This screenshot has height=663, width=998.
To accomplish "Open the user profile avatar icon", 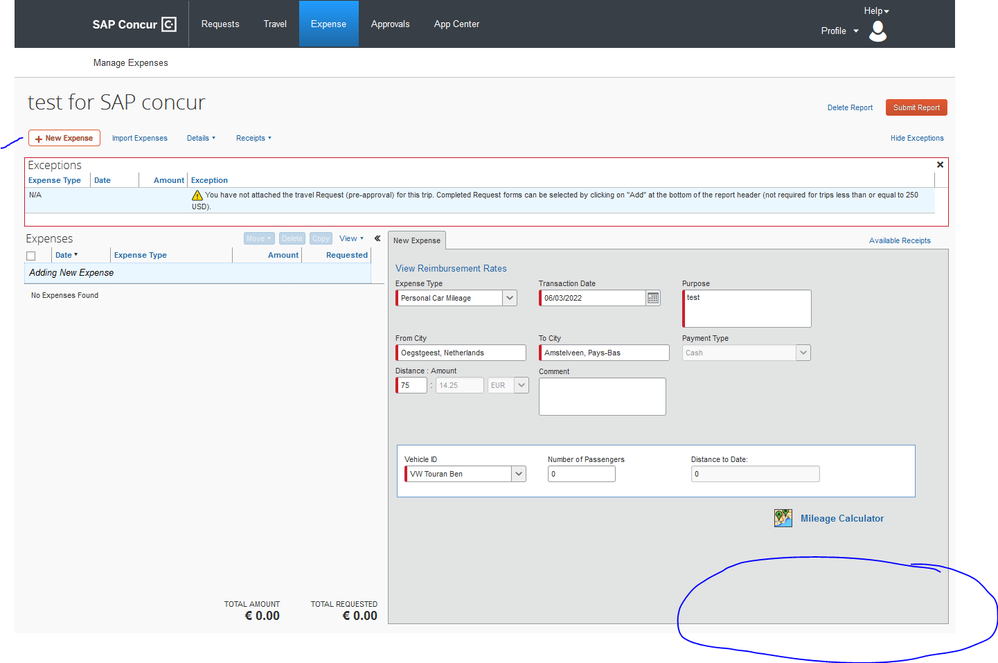I will pos(878,31).
